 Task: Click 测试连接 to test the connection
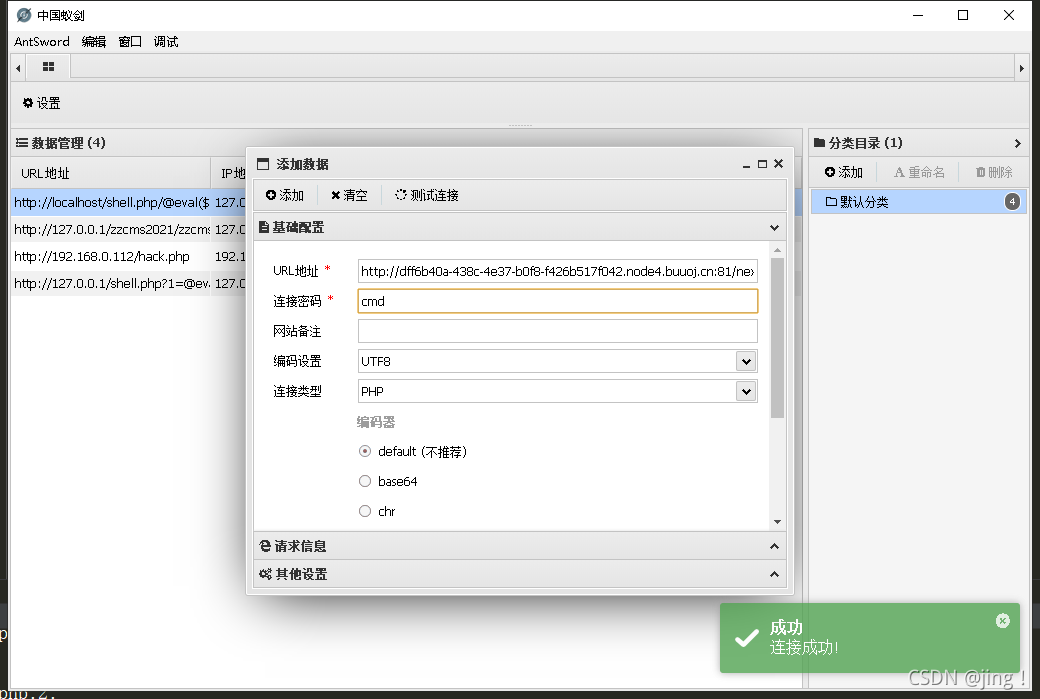pyautogui.click(x=426, y=195)
